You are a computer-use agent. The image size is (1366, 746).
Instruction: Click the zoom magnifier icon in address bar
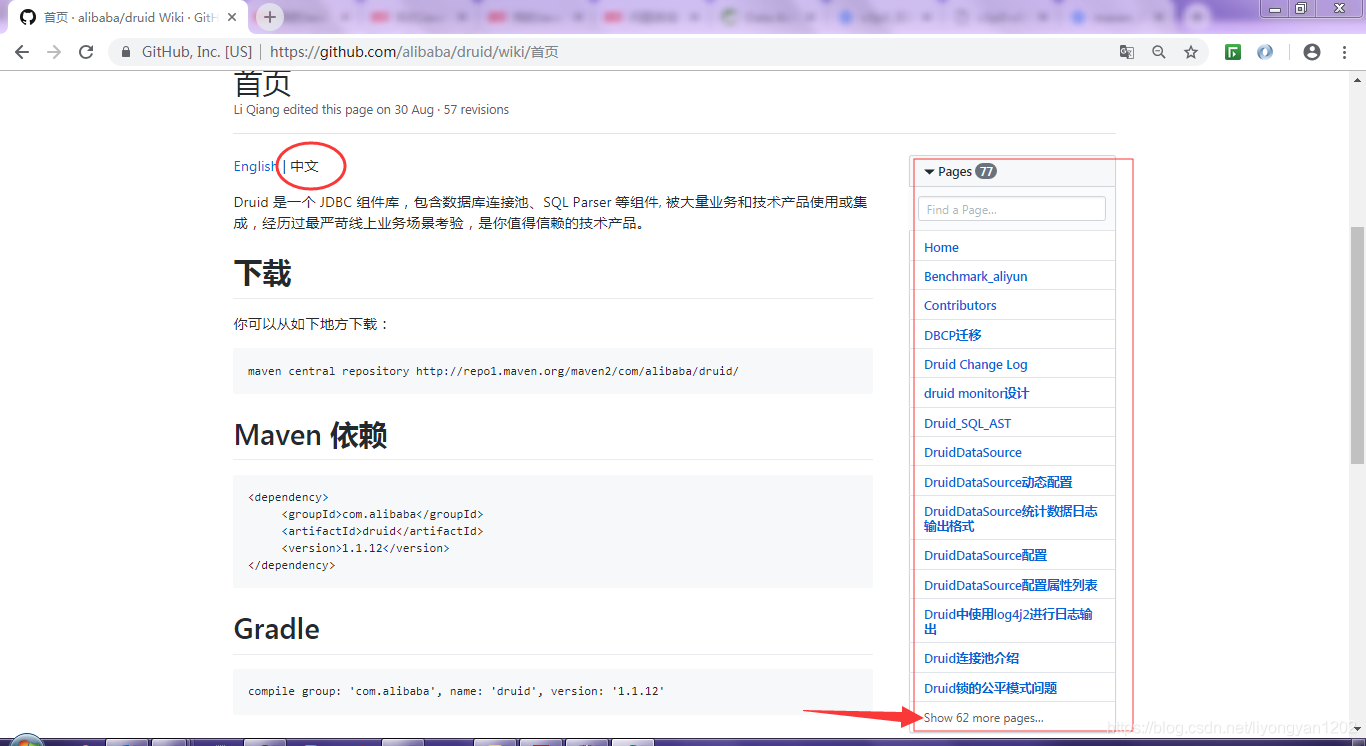click(1159, 52)
